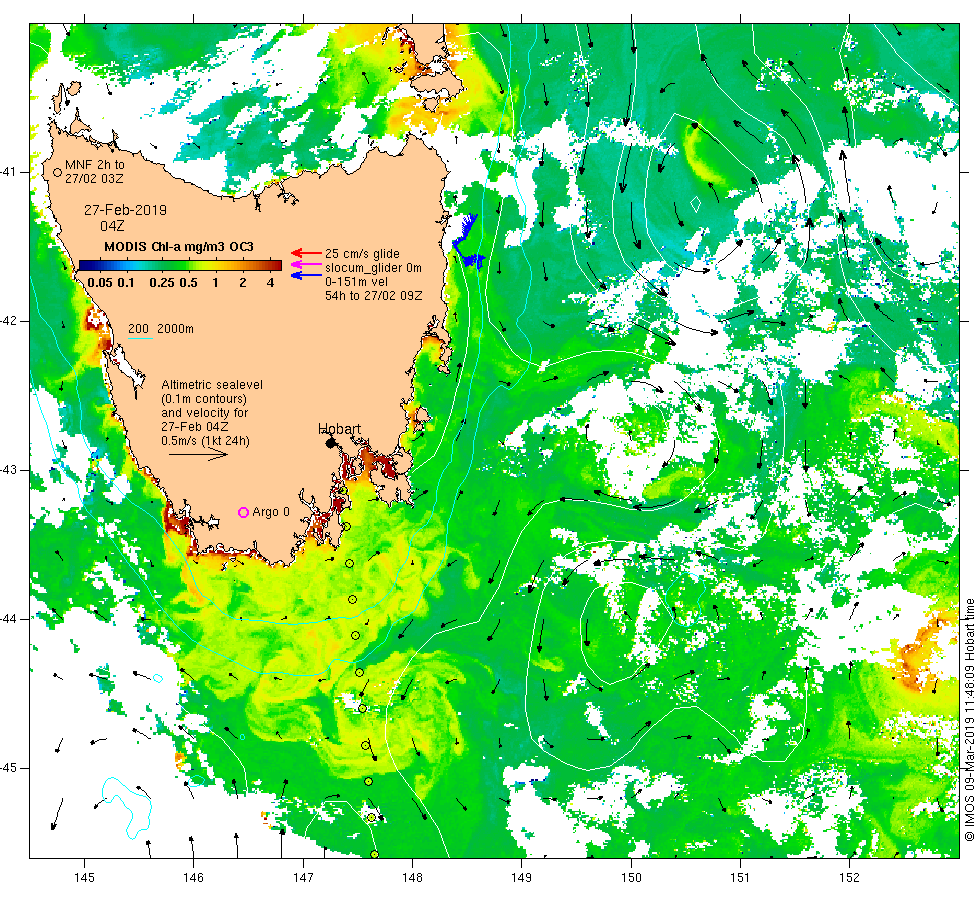Viewport: 980px width, 900px height.
Task: Click the IMOS copyright timestamp text
Action: point(969,719)
